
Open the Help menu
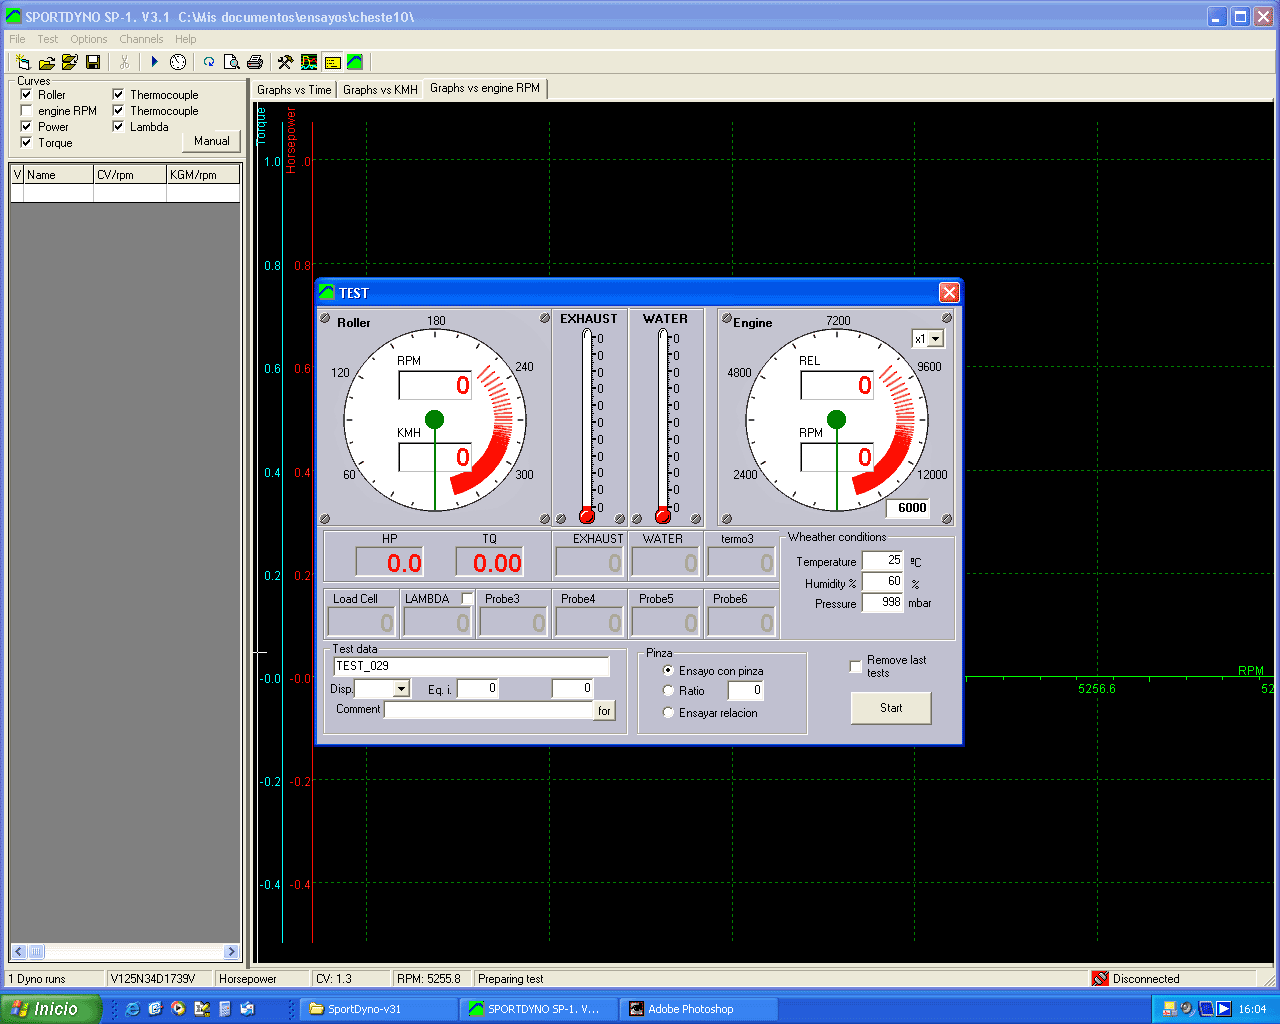coord(186,39)
